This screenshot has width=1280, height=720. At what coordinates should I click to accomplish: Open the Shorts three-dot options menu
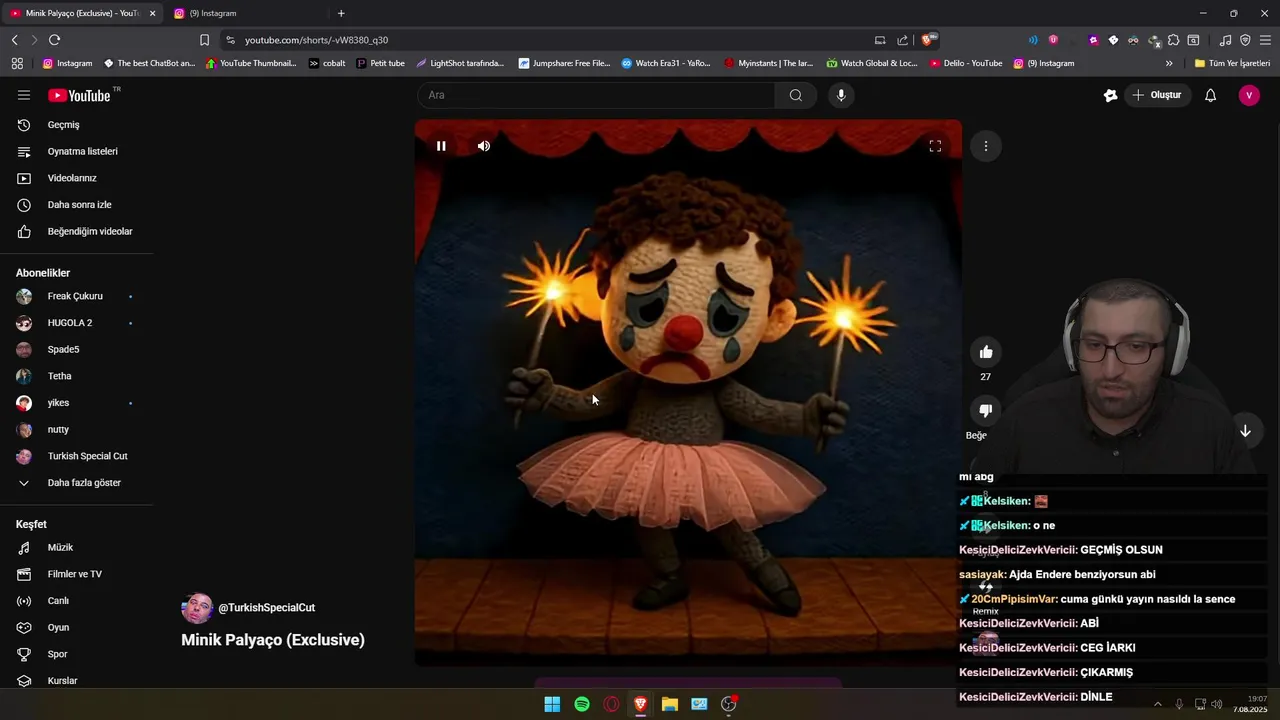tap(986, 146)
